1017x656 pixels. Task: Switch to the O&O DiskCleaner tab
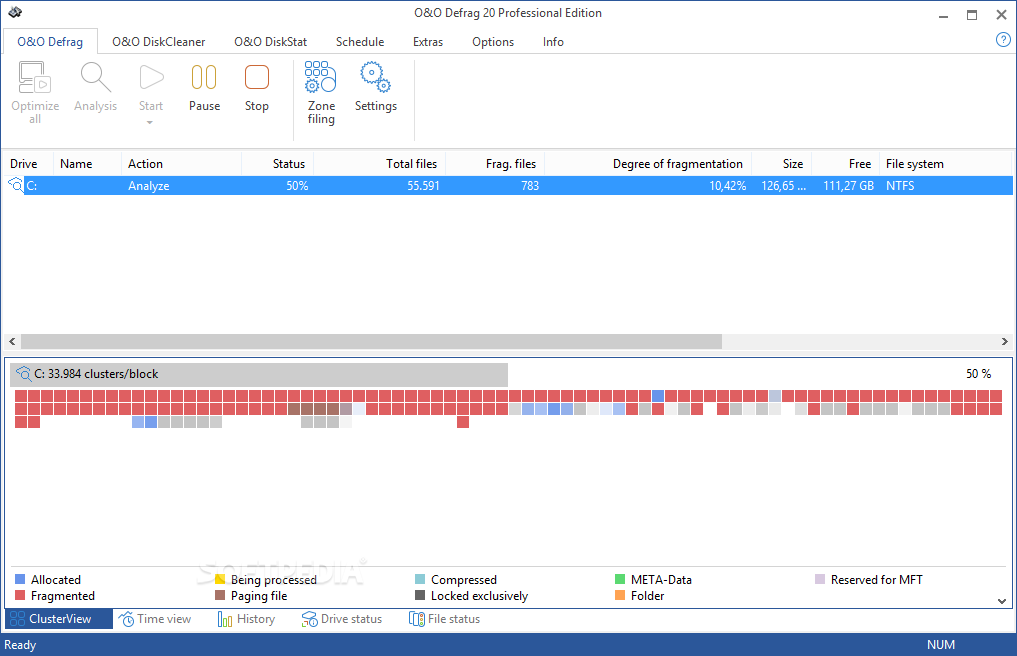(x=158, y=42)
